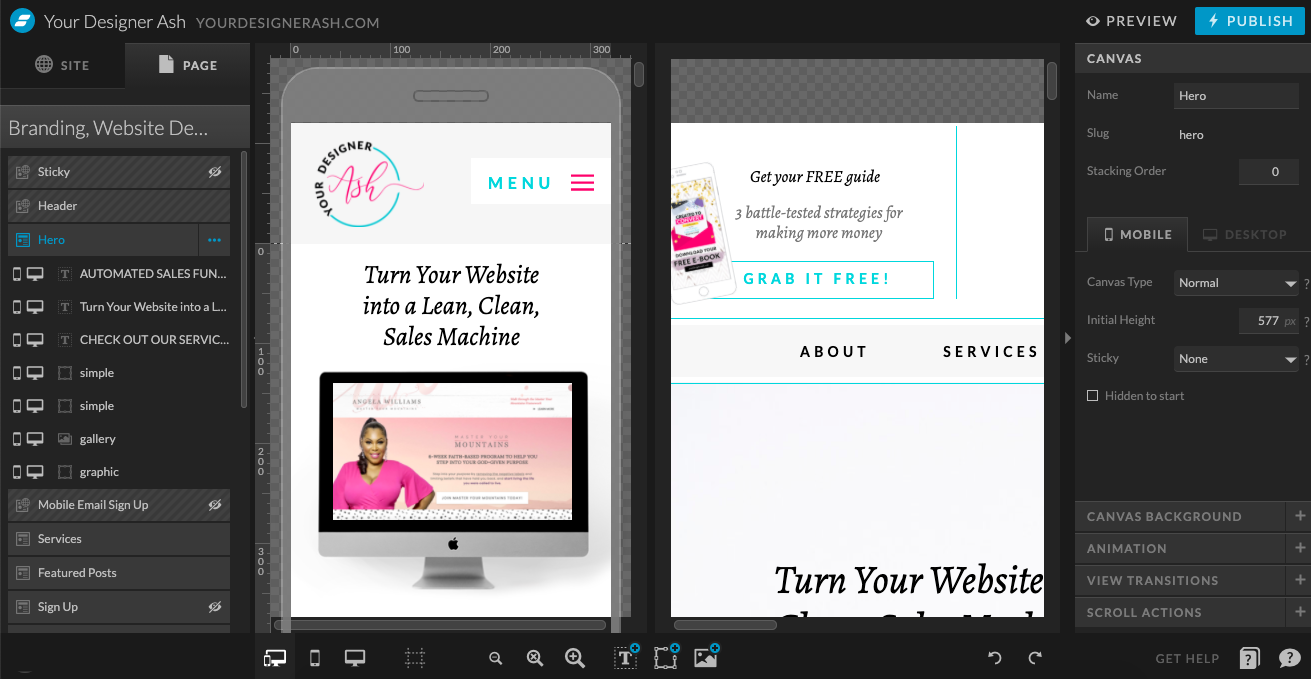Click the Get Help link
The height and width of the screenshot is (679, 1311).
1187,658
